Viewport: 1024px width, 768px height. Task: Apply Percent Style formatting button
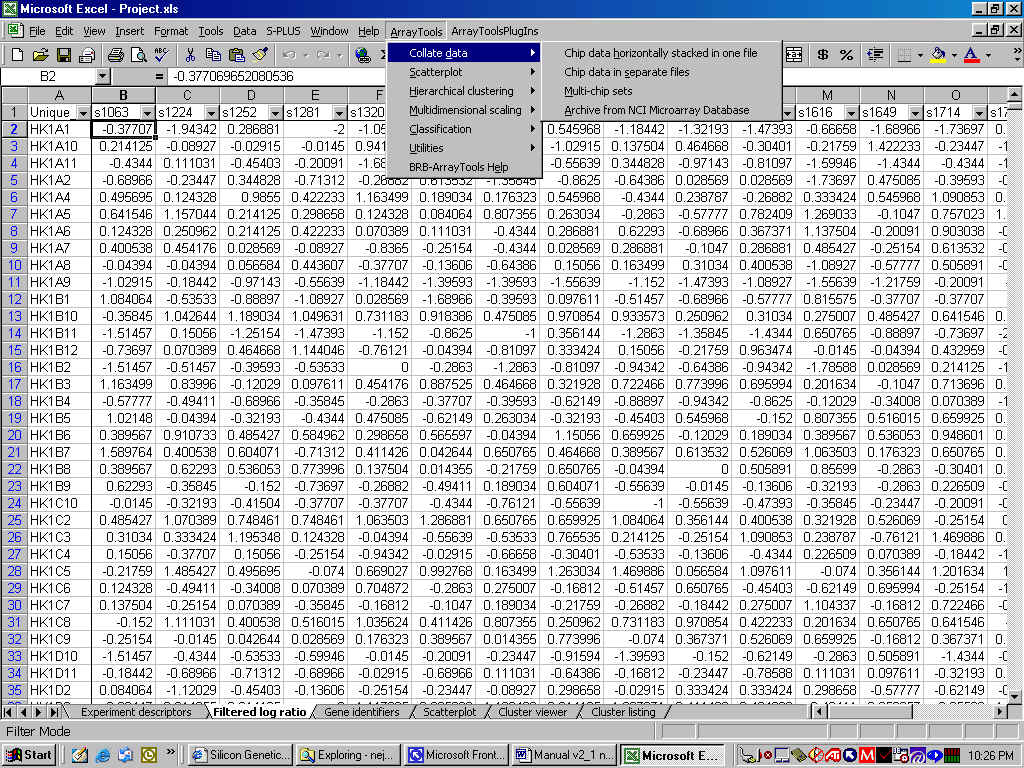pyautogui.click(x=847, y=55)
